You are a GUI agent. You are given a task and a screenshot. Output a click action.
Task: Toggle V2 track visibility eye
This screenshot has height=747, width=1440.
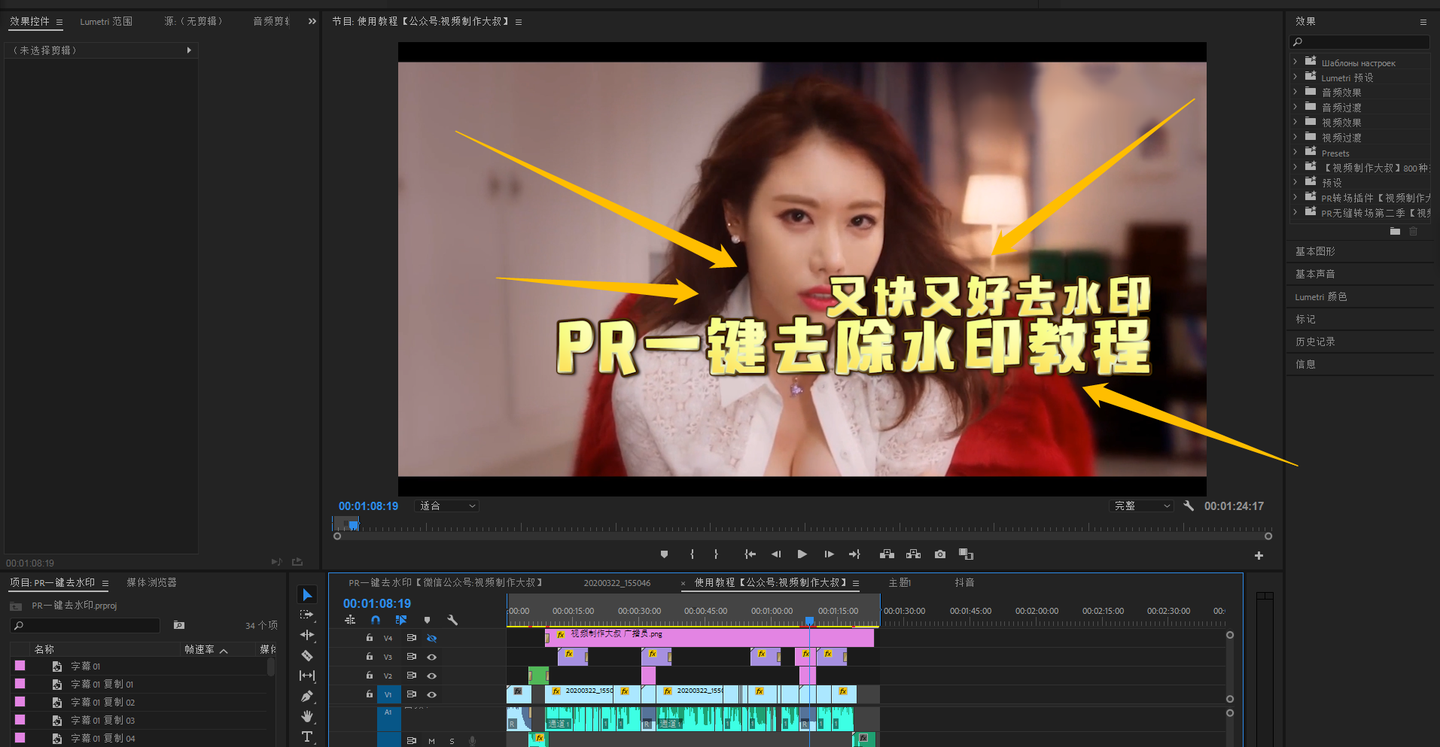(432, 676)
